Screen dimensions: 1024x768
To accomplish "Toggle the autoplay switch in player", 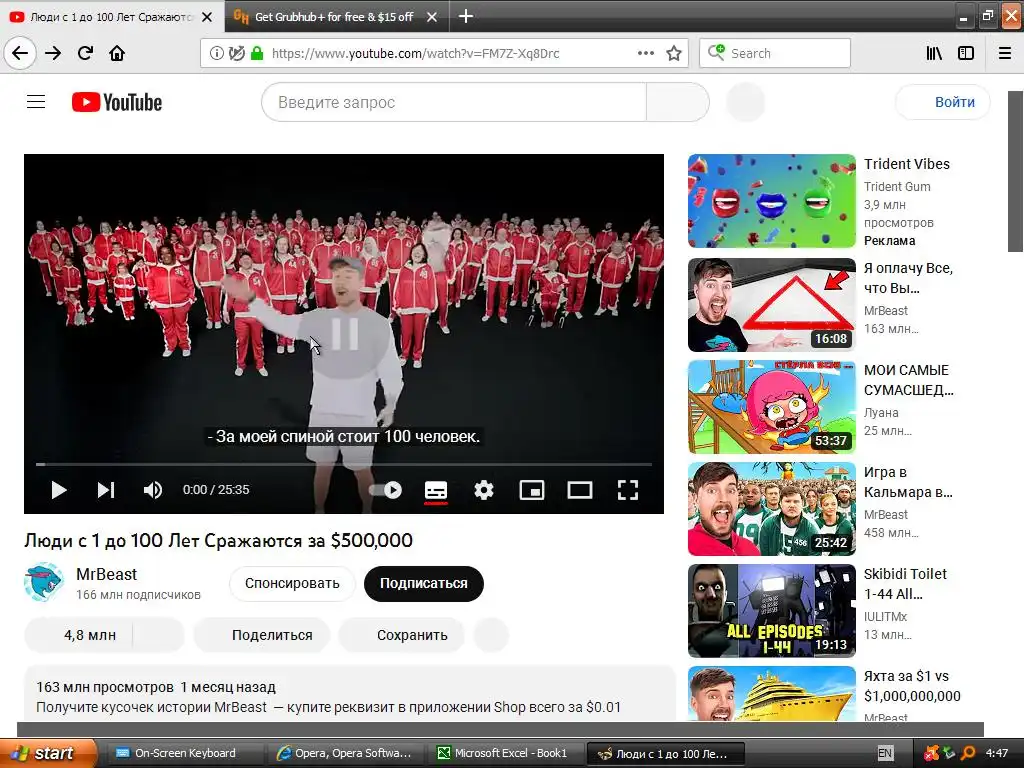I will 386,490.
